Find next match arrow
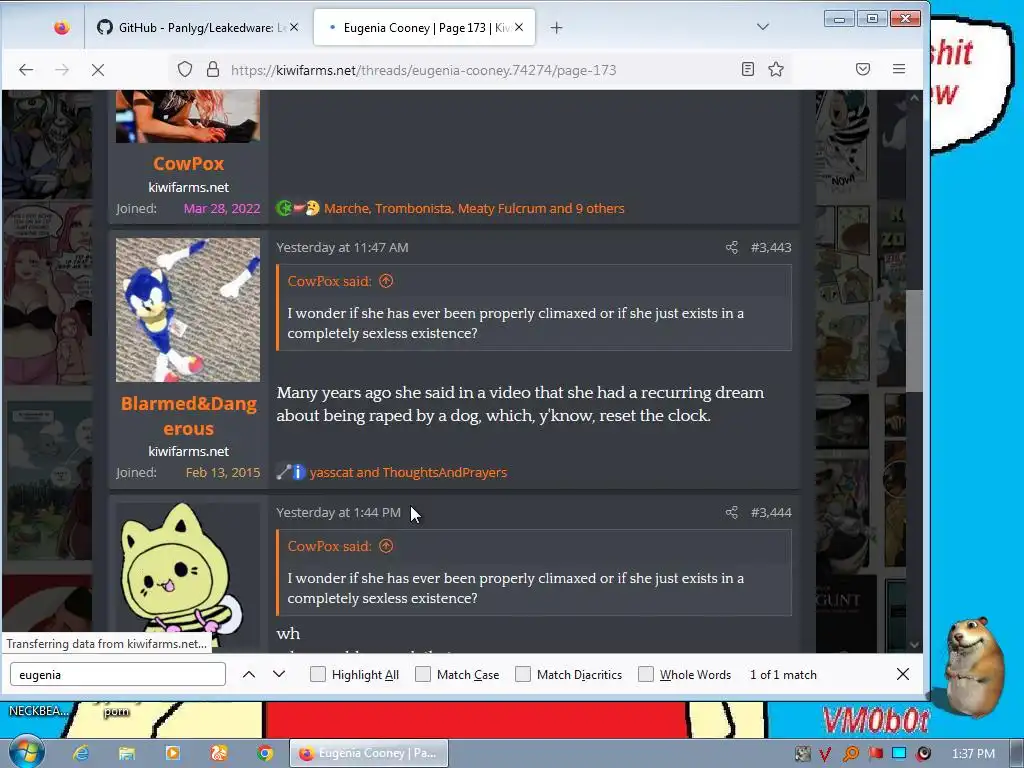 (x=279, y=675)
